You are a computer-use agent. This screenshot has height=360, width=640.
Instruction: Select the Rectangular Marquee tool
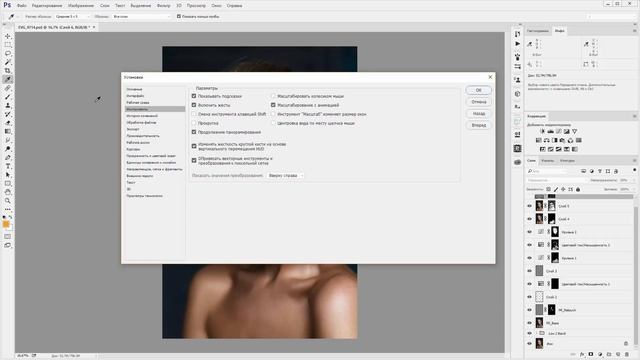coord(8,45)
